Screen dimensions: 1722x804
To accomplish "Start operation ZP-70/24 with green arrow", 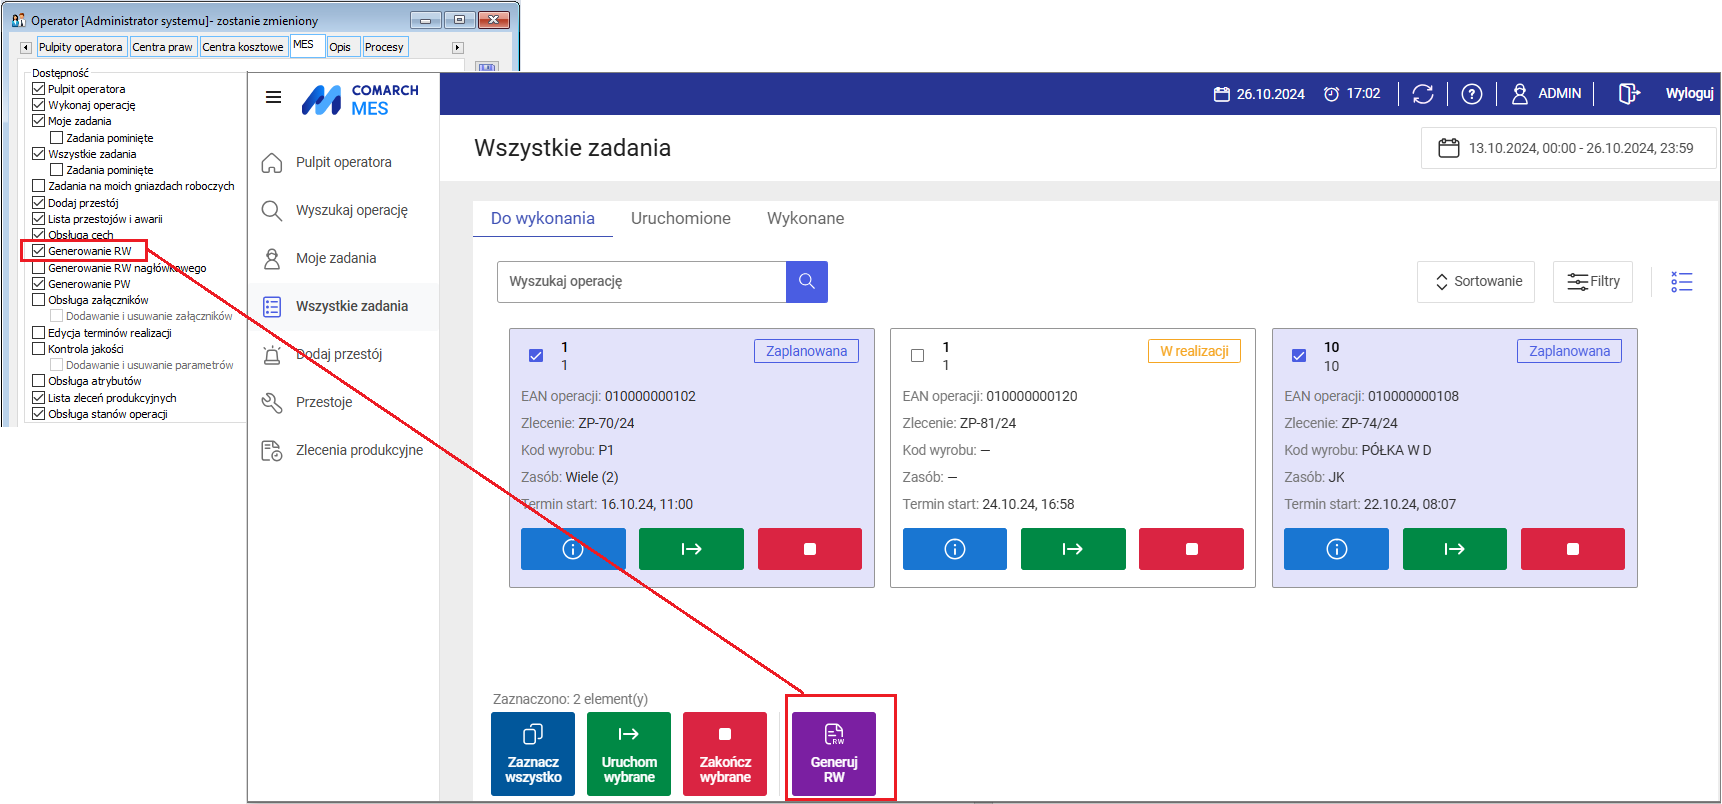I will point(691,549).
